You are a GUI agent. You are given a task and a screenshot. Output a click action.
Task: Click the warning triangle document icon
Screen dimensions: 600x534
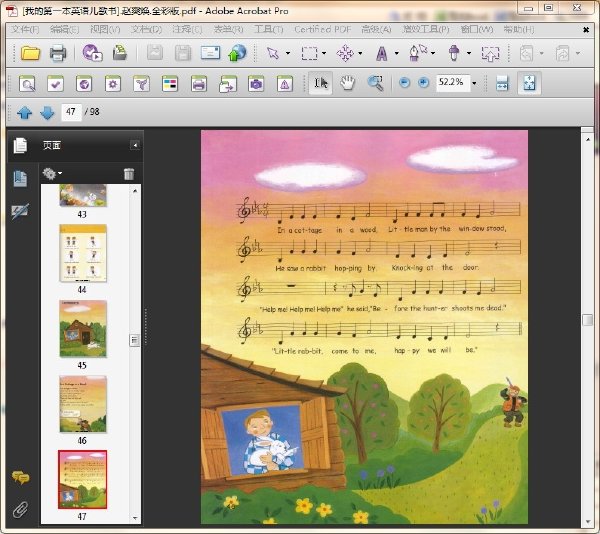pos(285,83)
